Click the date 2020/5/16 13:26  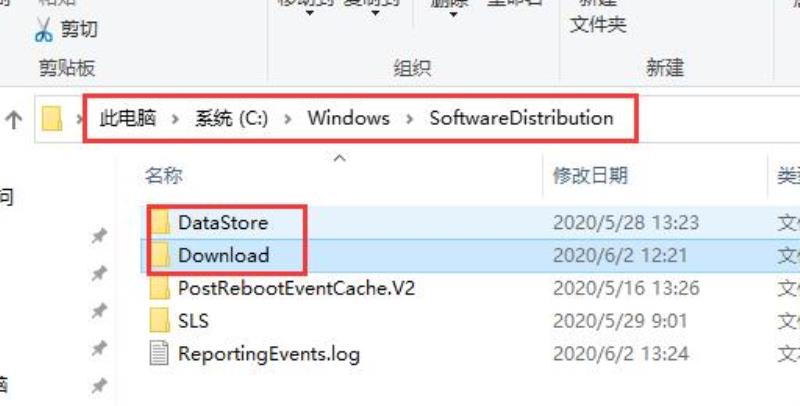[626, 288]
